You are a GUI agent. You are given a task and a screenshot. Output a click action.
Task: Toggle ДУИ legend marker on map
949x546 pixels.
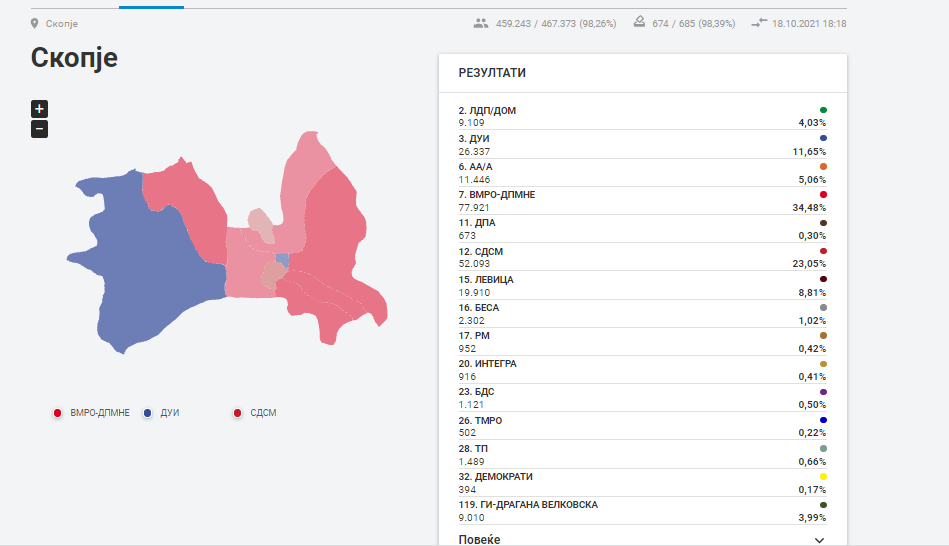pos(148,413)
